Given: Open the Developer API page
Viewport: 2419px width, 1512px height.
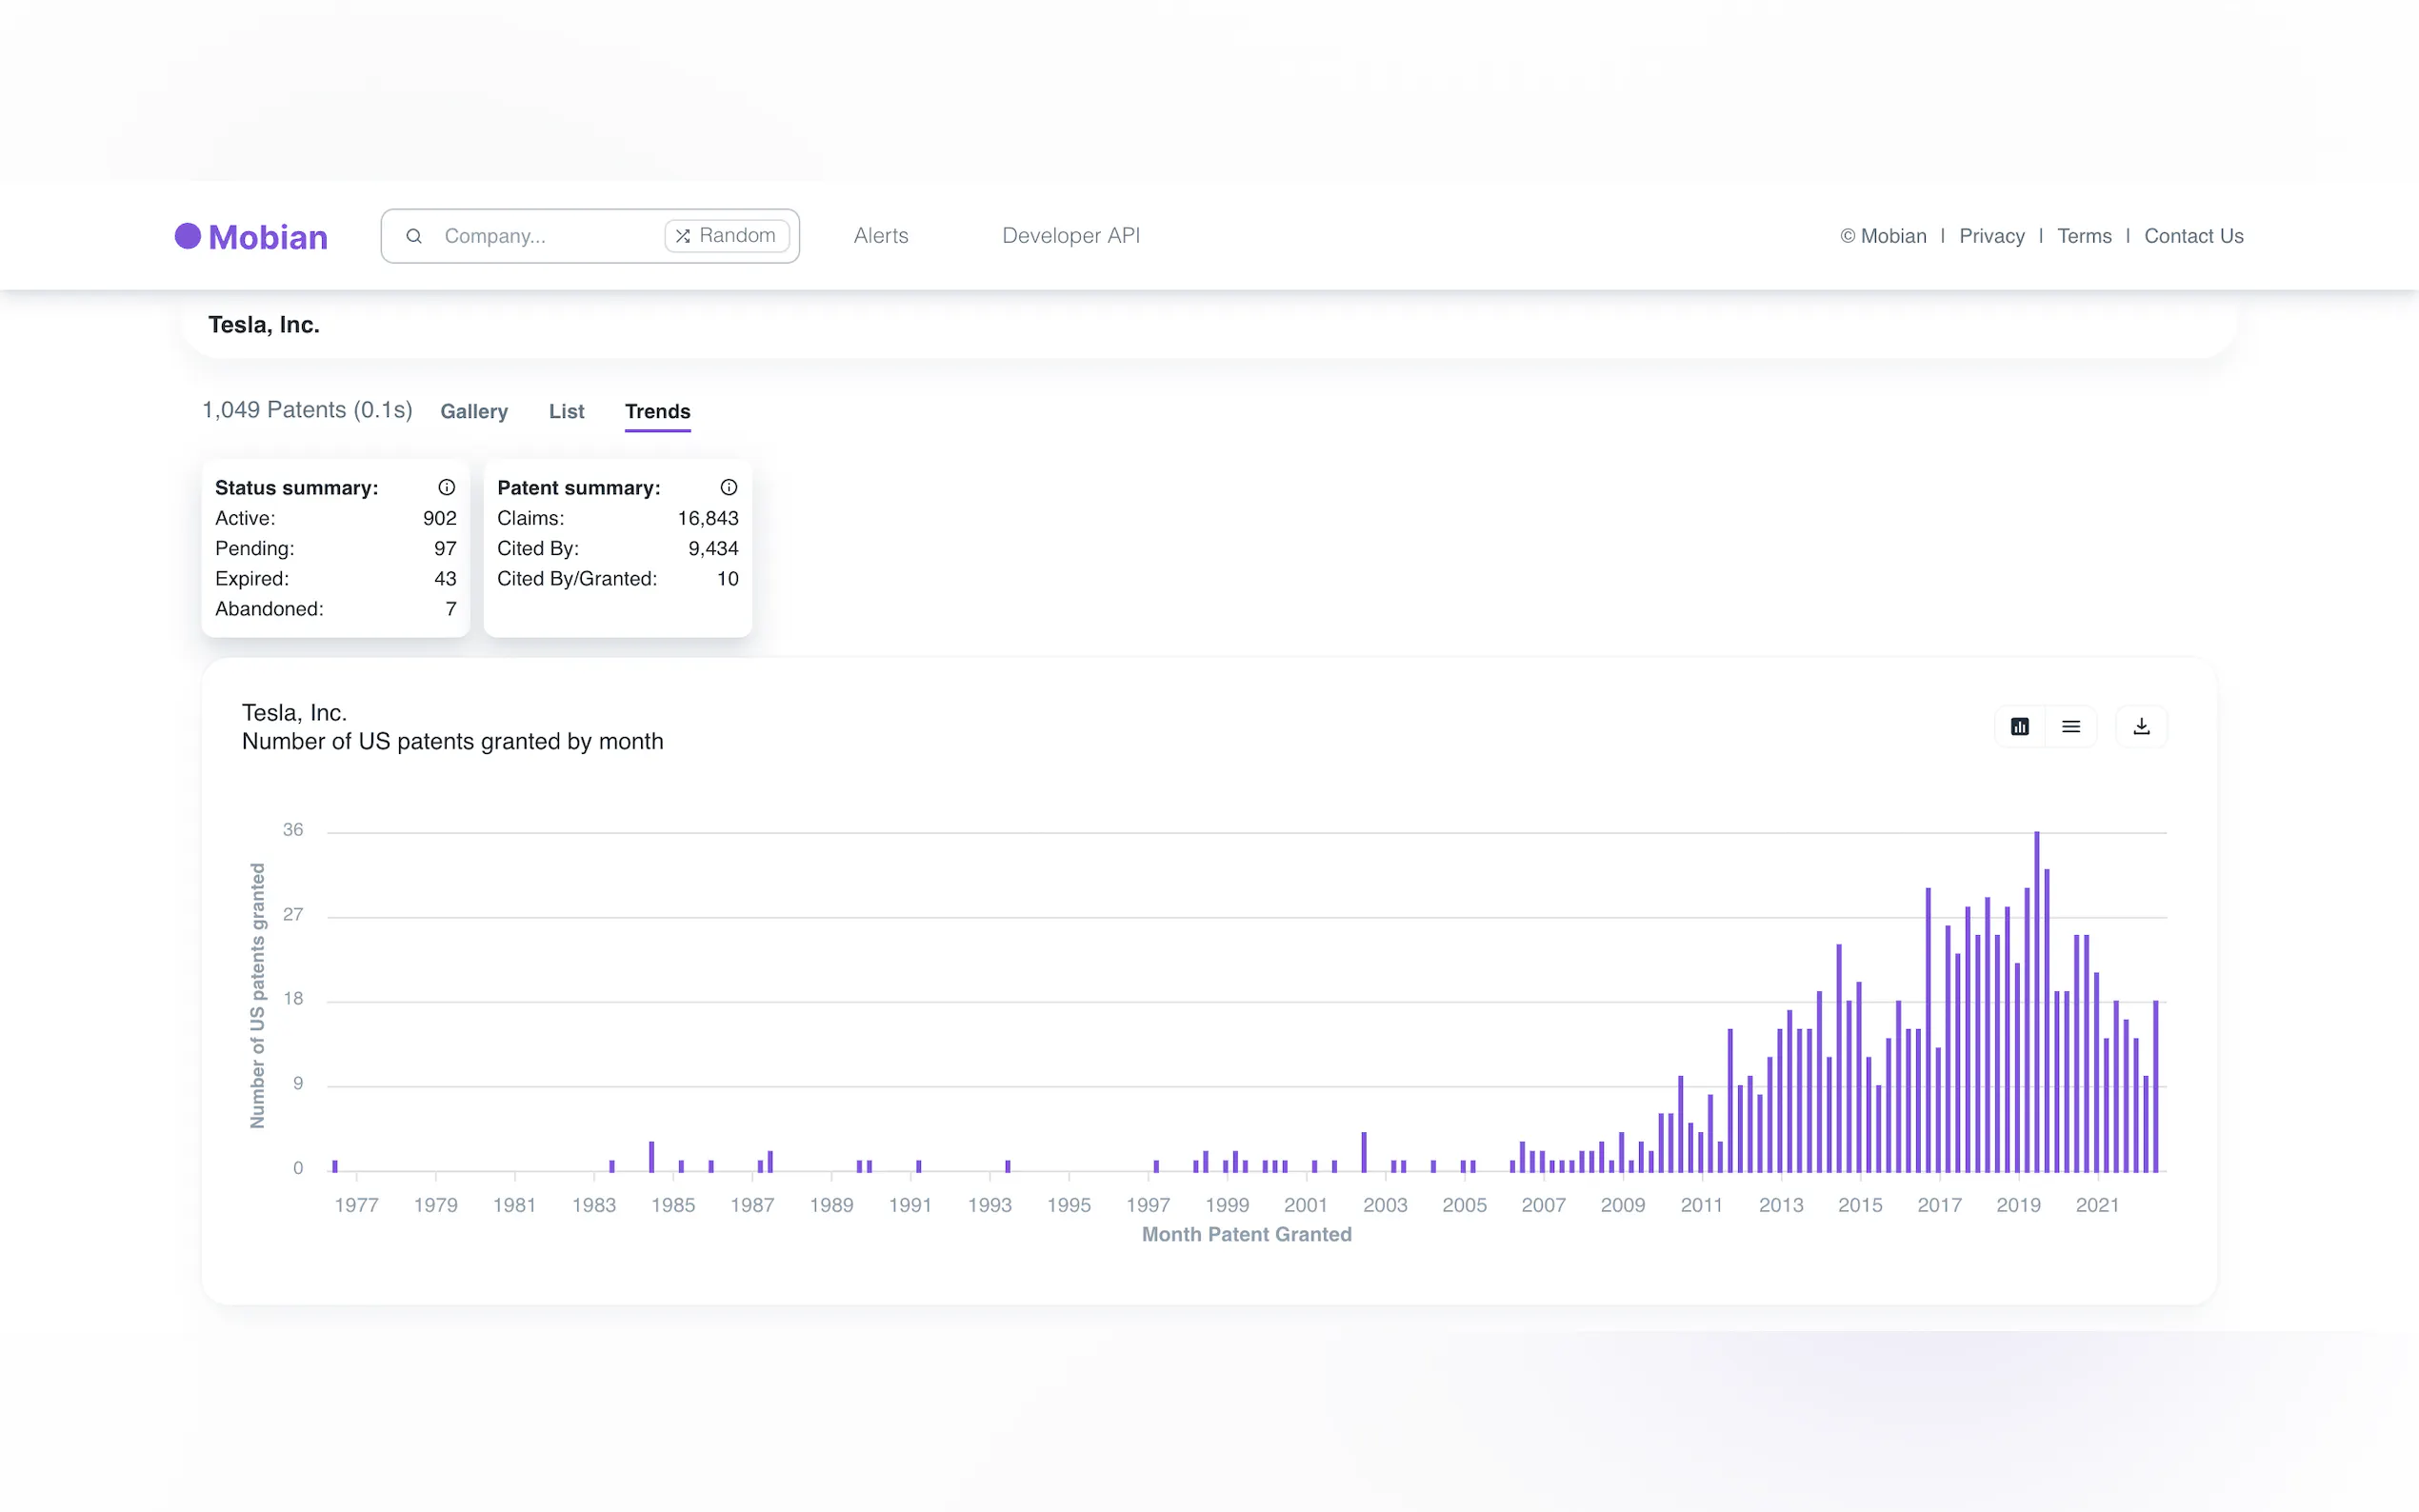Looking at the screenshot, I should (1071, 236).
